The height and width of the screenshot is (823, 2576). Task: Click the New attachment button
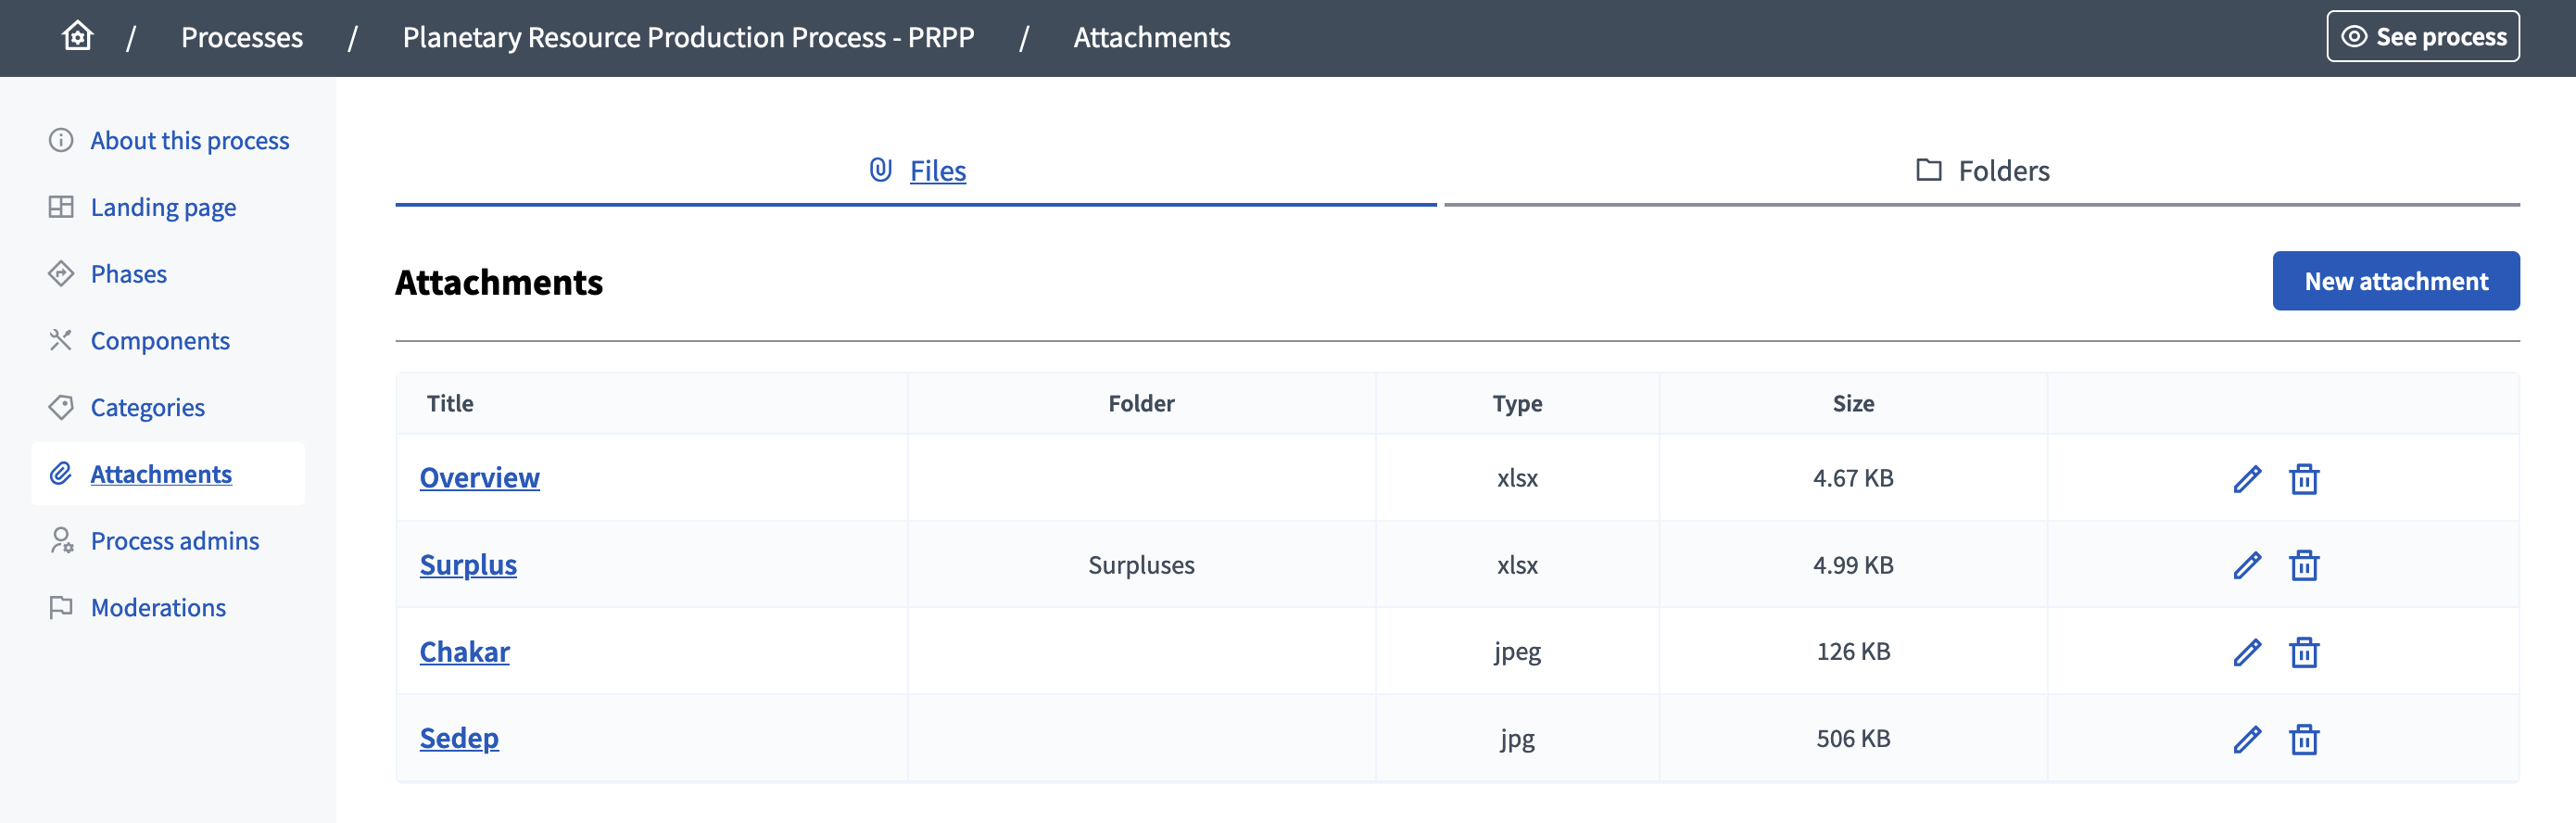pos(2396,281)
